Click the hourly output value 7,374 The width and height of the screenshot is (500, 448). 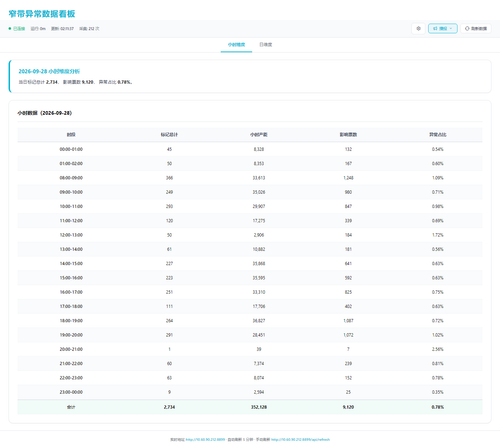pos(259,364)
